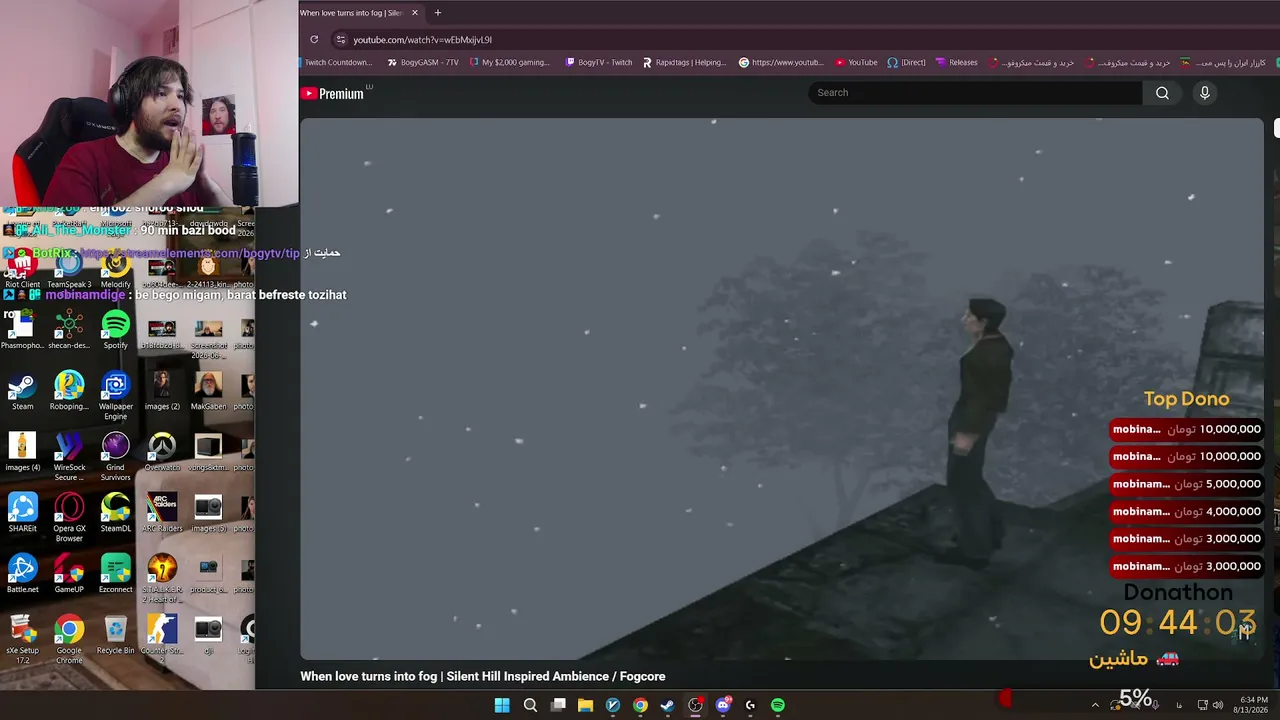Open the 'My $2,000 gaming' bookmark
Viewport: 1280px width, 720px height.
point(509,62)
